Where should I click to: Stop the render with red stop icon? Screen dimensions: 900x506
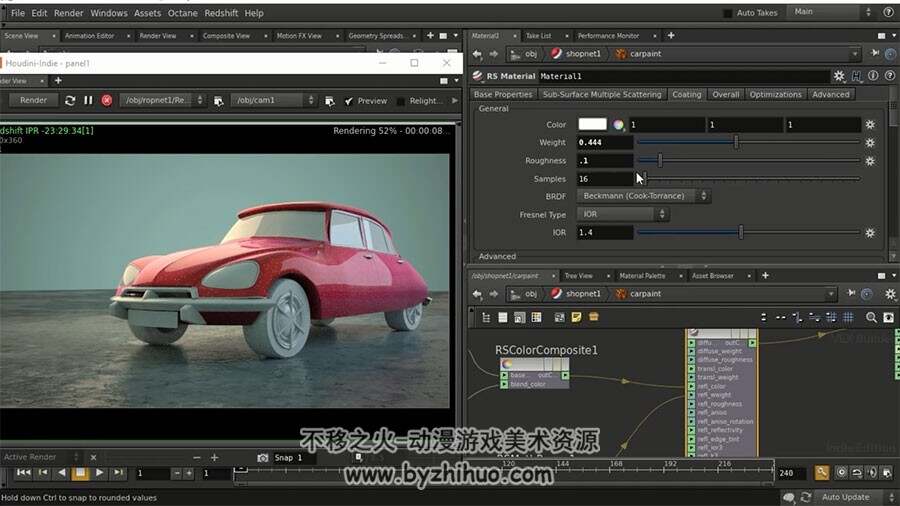click(107, 100)
